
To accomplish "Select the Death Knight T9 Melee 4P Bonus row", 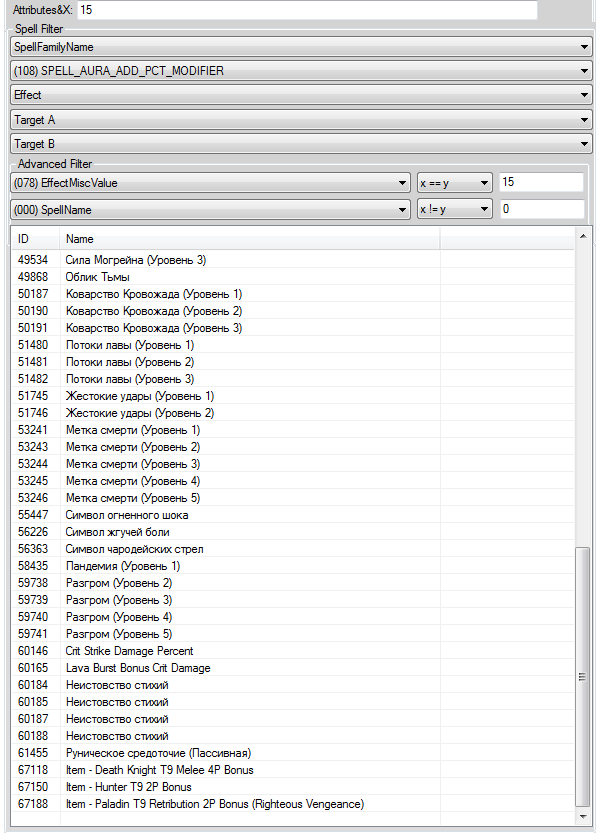I will [293, 769].
